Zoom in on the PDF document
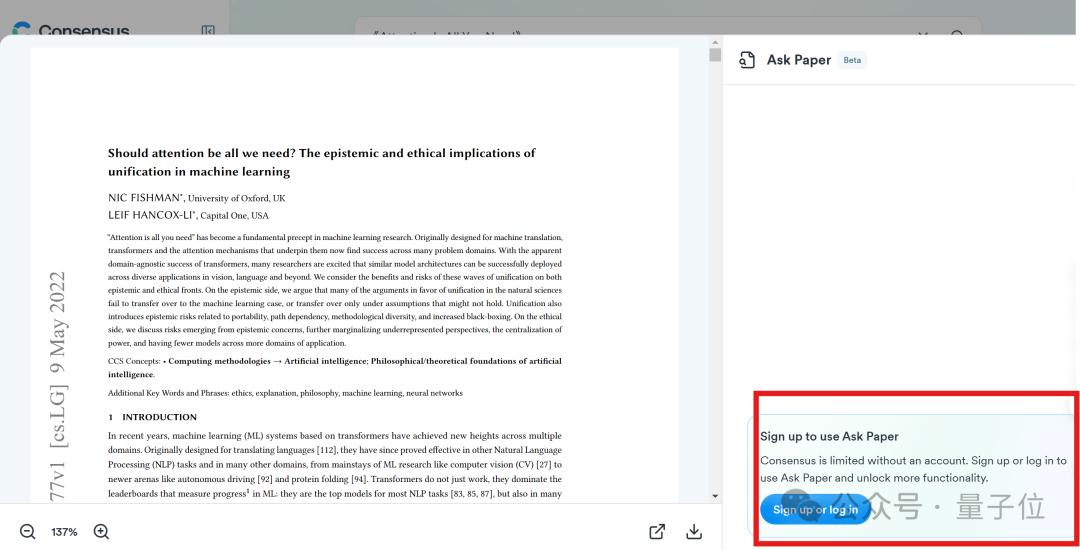1080x550 pixels. [x=101, y=532]
